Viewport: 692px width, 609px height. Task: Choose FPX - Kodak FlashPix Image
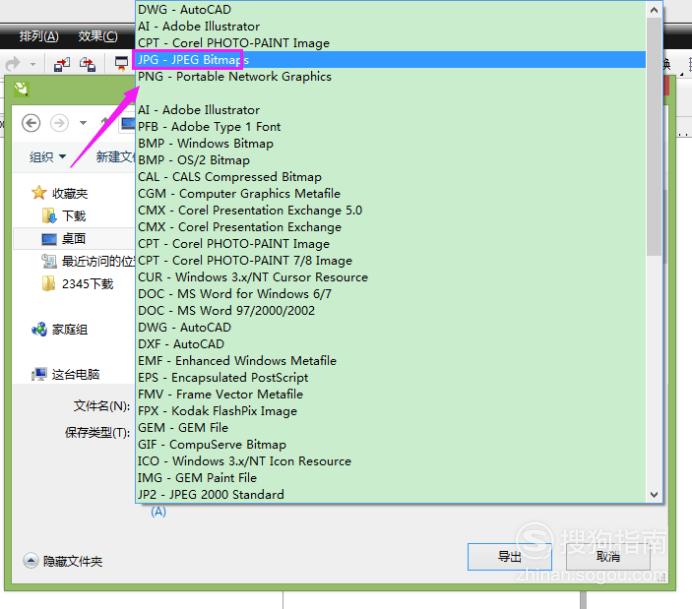[391, 411]
